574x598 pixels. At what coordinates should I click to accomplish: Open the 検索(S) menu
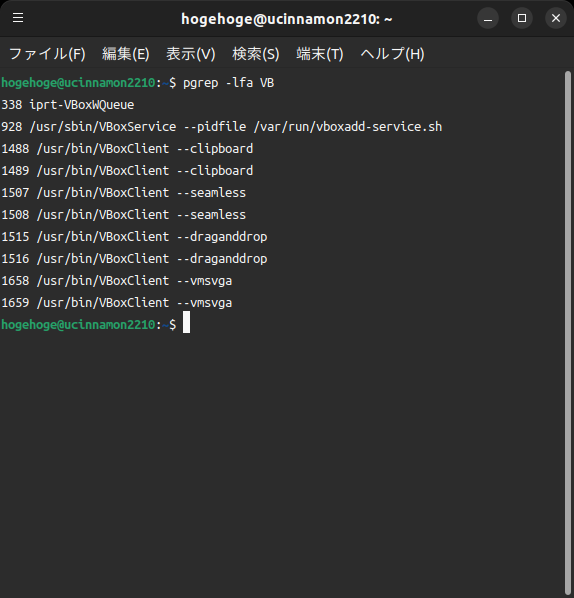click(256, 54)
